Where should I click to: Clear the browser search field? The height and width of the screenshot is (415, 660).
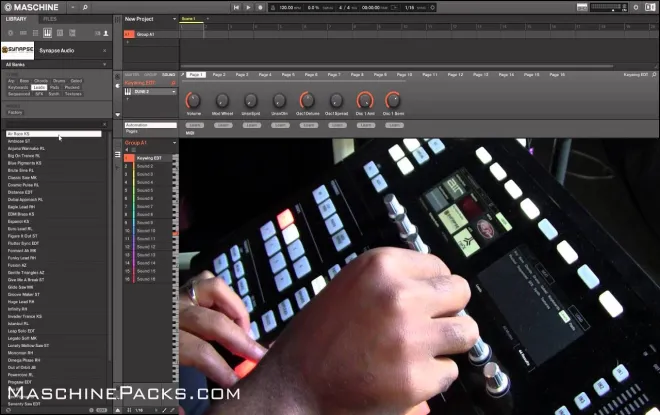pos(105,124)
